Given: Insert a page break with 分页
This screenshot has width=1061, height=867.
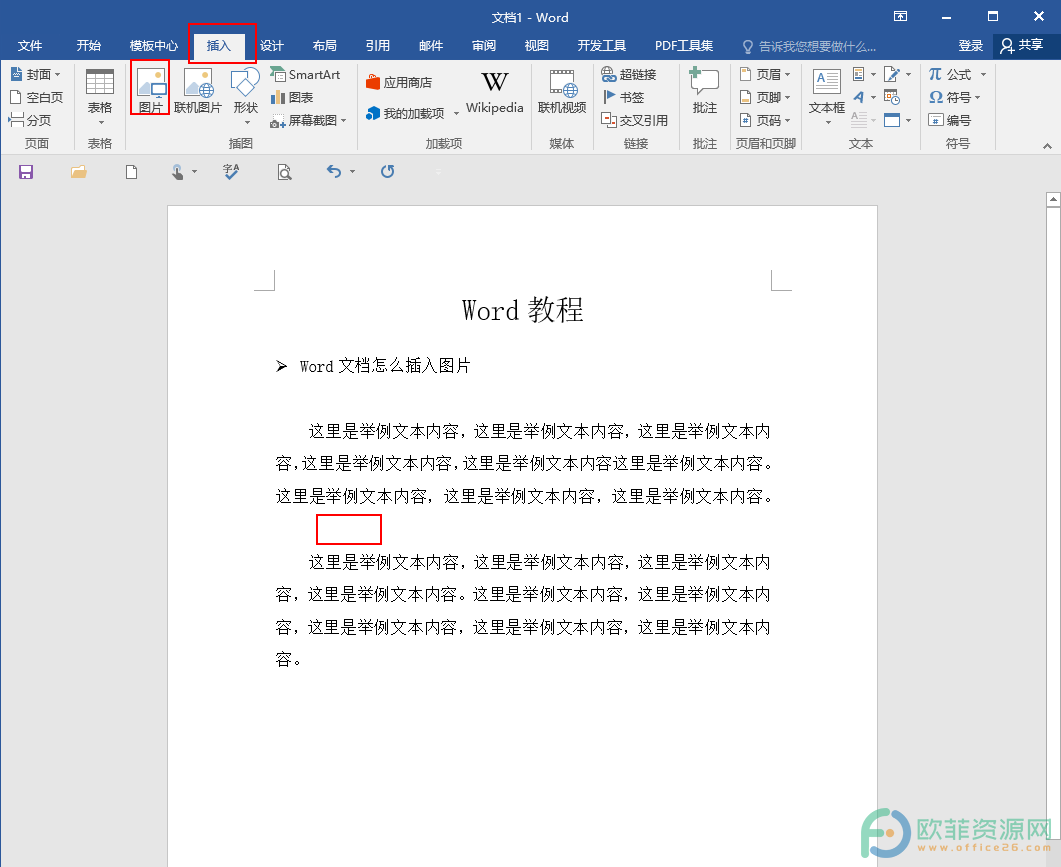Looking at the screenshot, I should [30, 120].
